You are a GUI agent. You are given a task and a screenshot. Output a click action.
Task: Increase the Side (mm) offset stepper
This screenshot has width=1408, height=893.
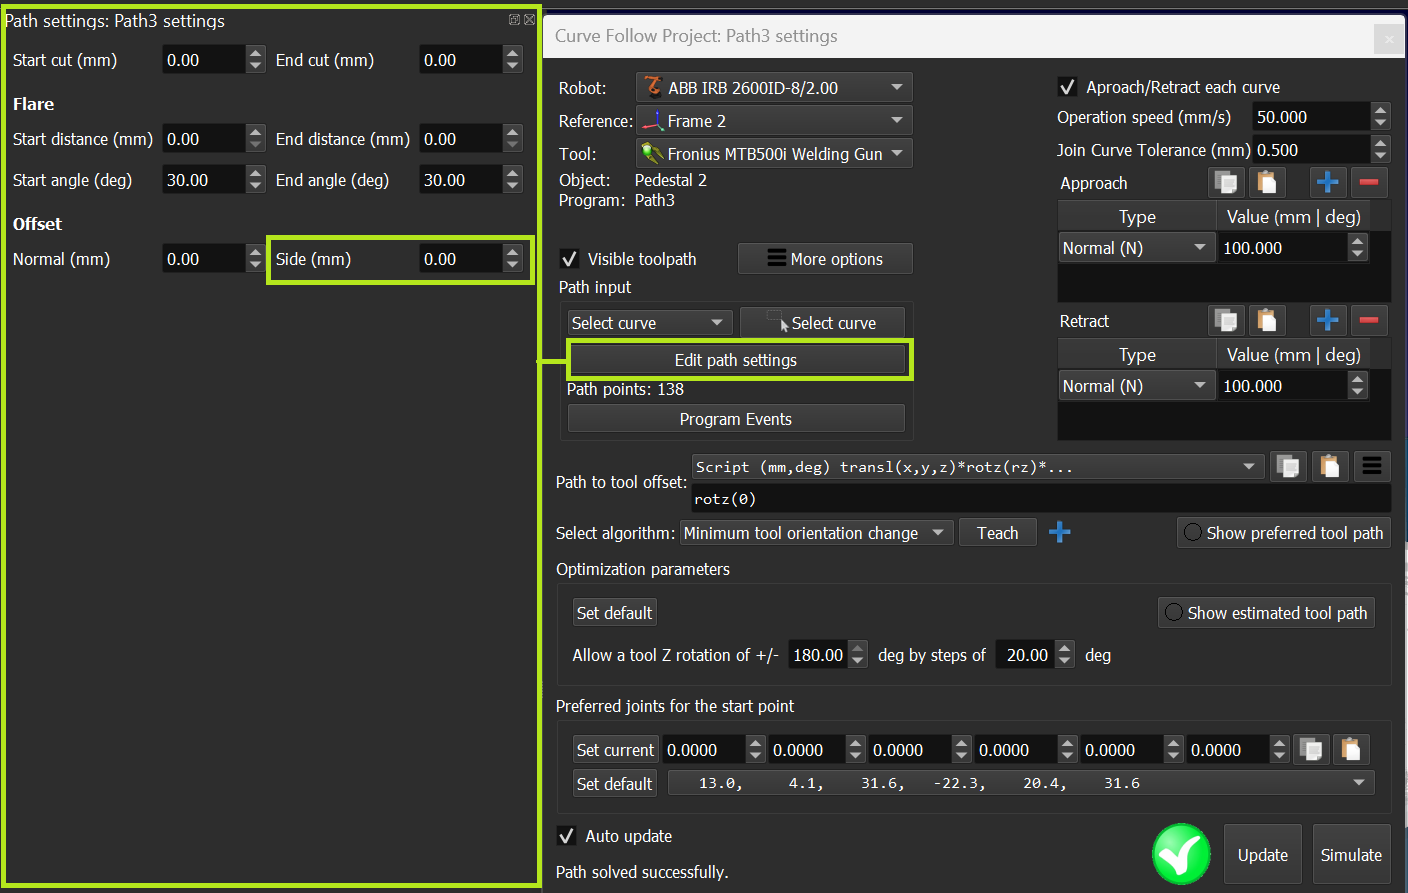tap(513, 252)
